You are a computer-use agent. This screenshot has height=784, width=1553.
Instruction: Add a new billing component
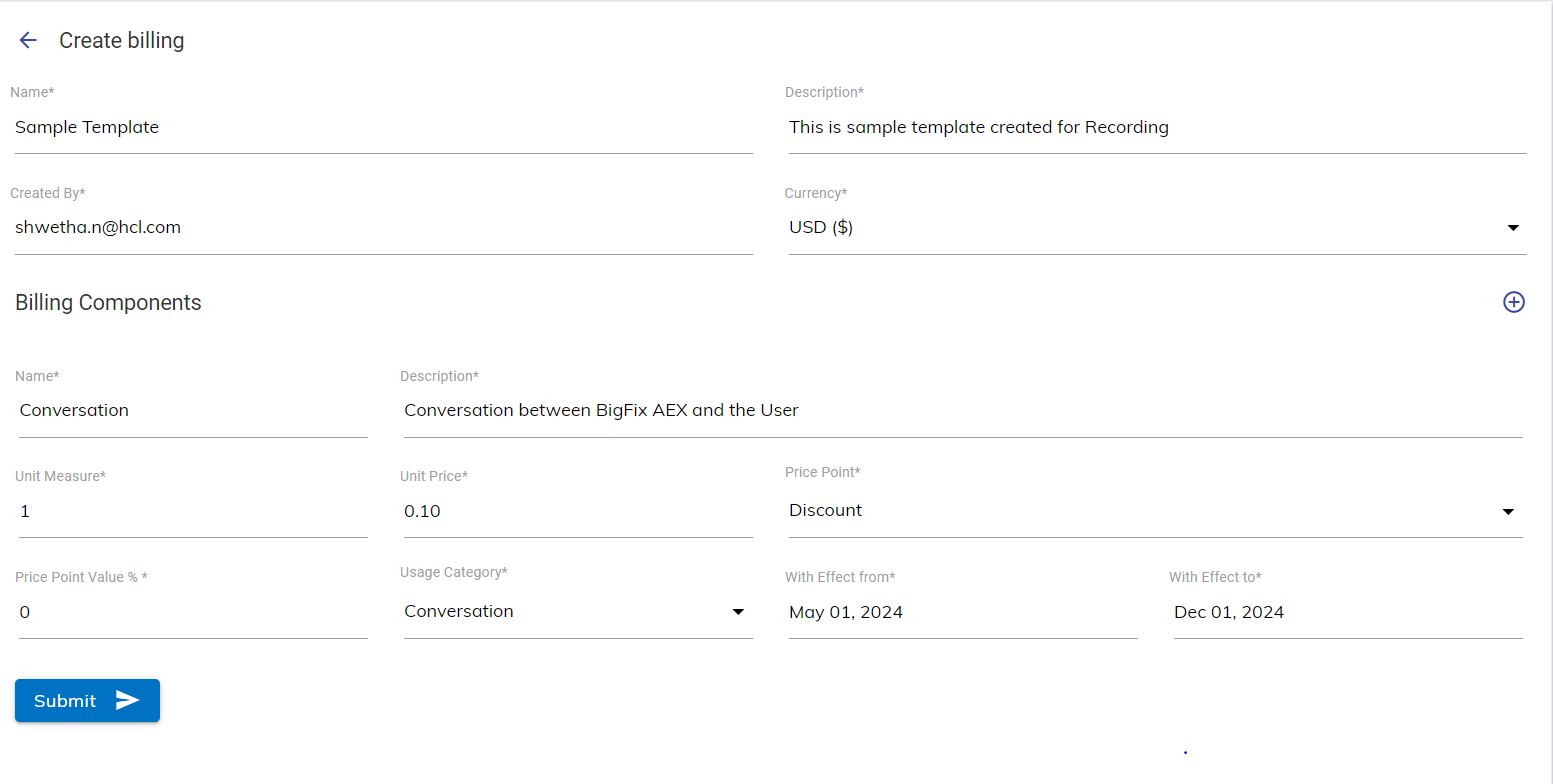(1513, 302)
